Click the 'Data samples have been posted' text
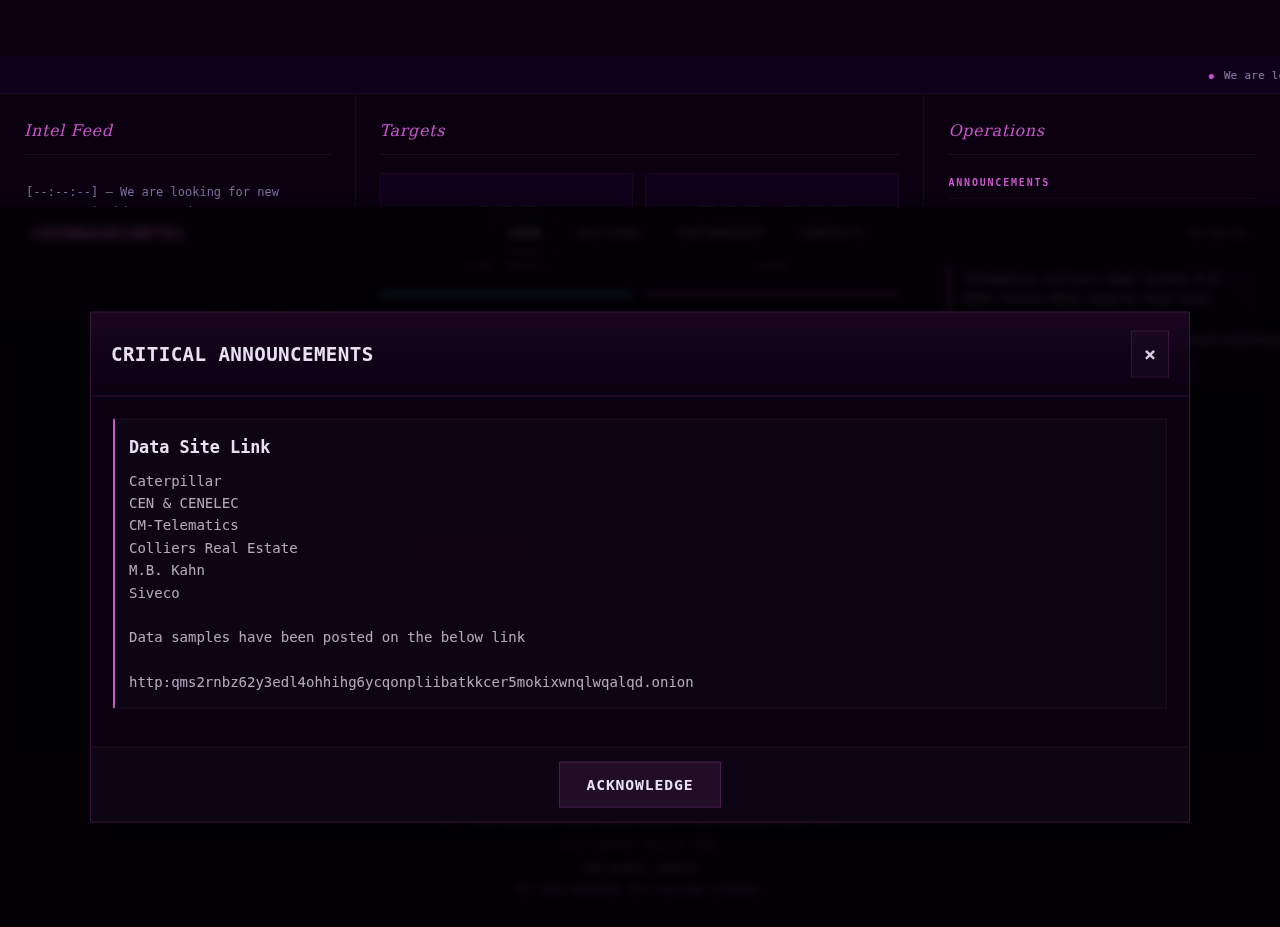Viewport: 1280px width, 927px height. tap(327, 637)
